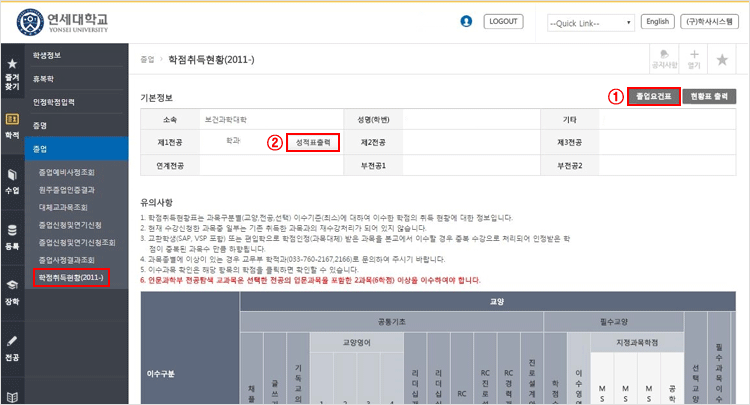This screenshot has height=405, width=750.
Task: Open the 수업 sidebar icon
Action: (x=12, y=179)
